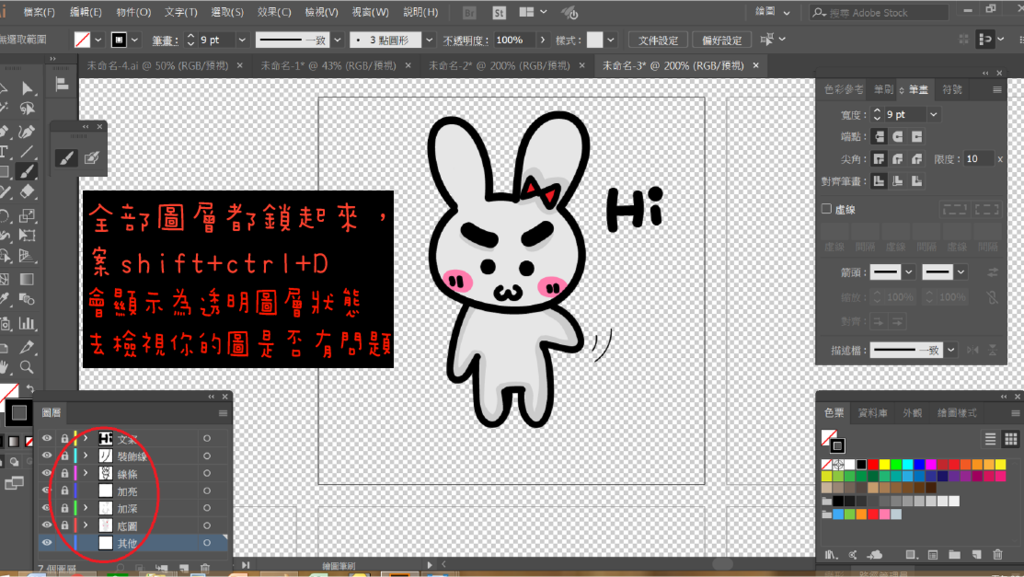Choose the round join corner option
This screenshot has width=1024, height=577.
(898, 159)
